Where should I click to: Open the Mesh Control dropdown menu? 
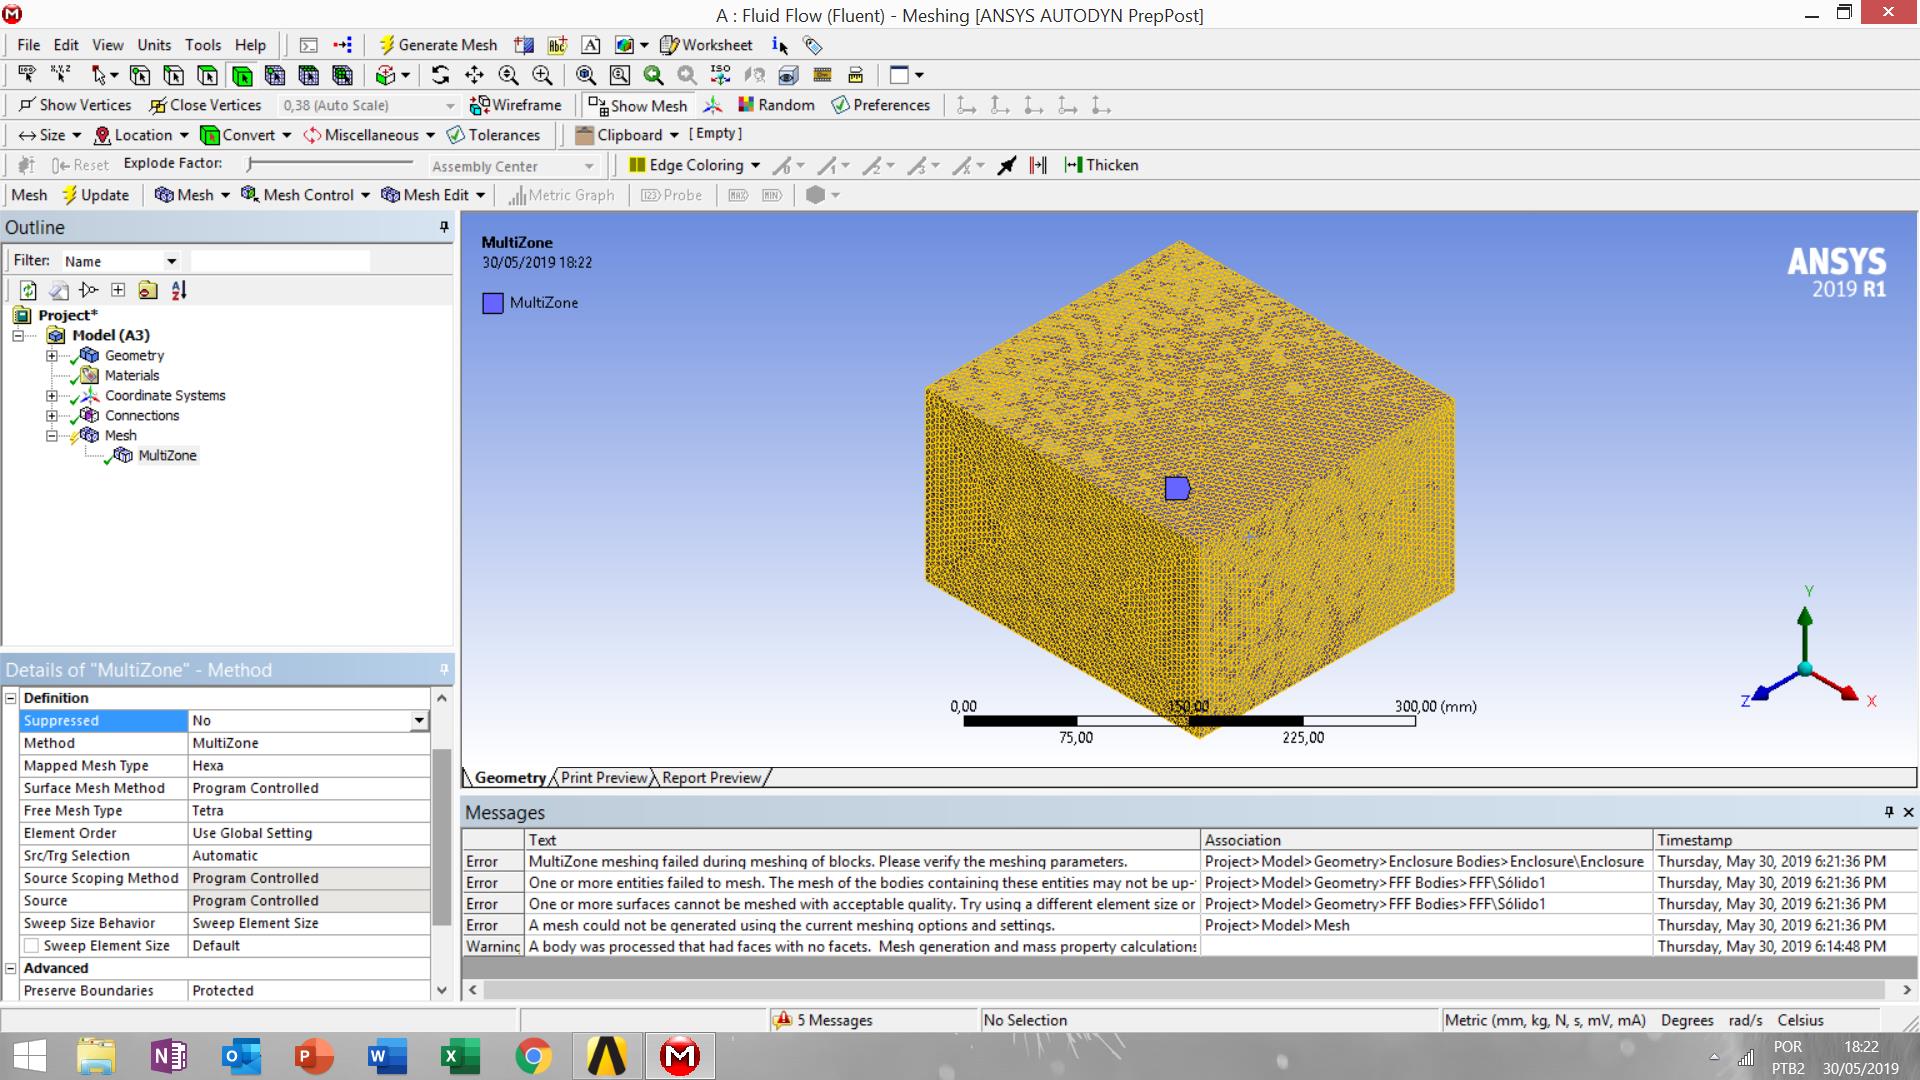[x=306, y=195]
